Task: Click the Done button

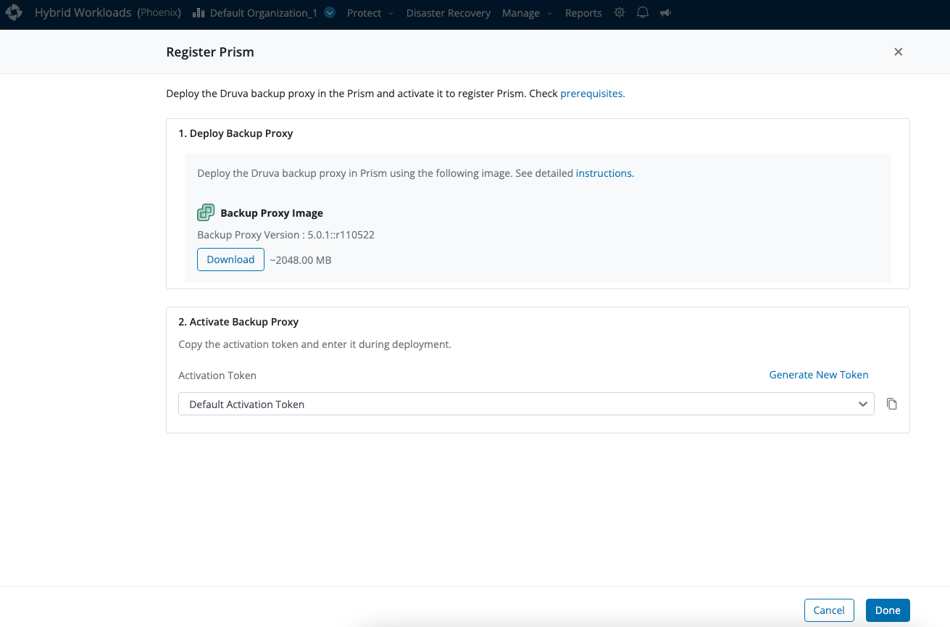Action: click(x=888, y=610)
